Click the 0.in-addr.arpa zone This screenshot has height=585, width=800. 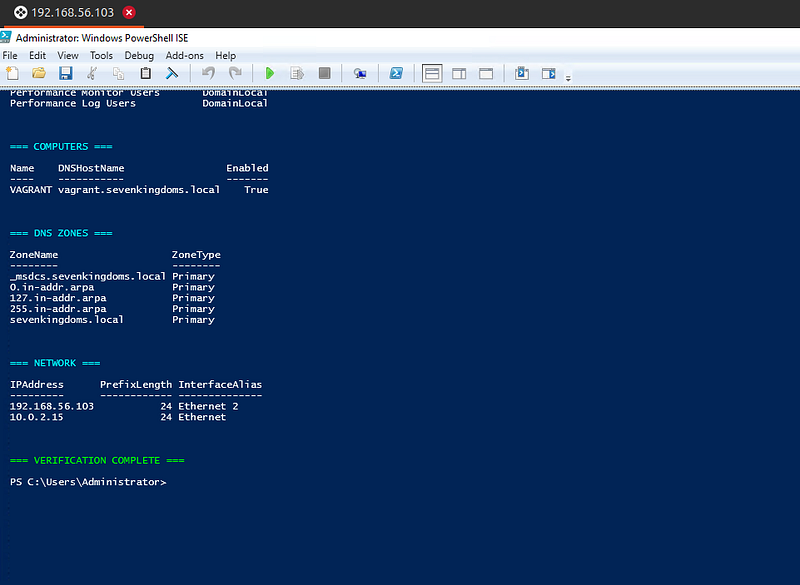[52, 287]
